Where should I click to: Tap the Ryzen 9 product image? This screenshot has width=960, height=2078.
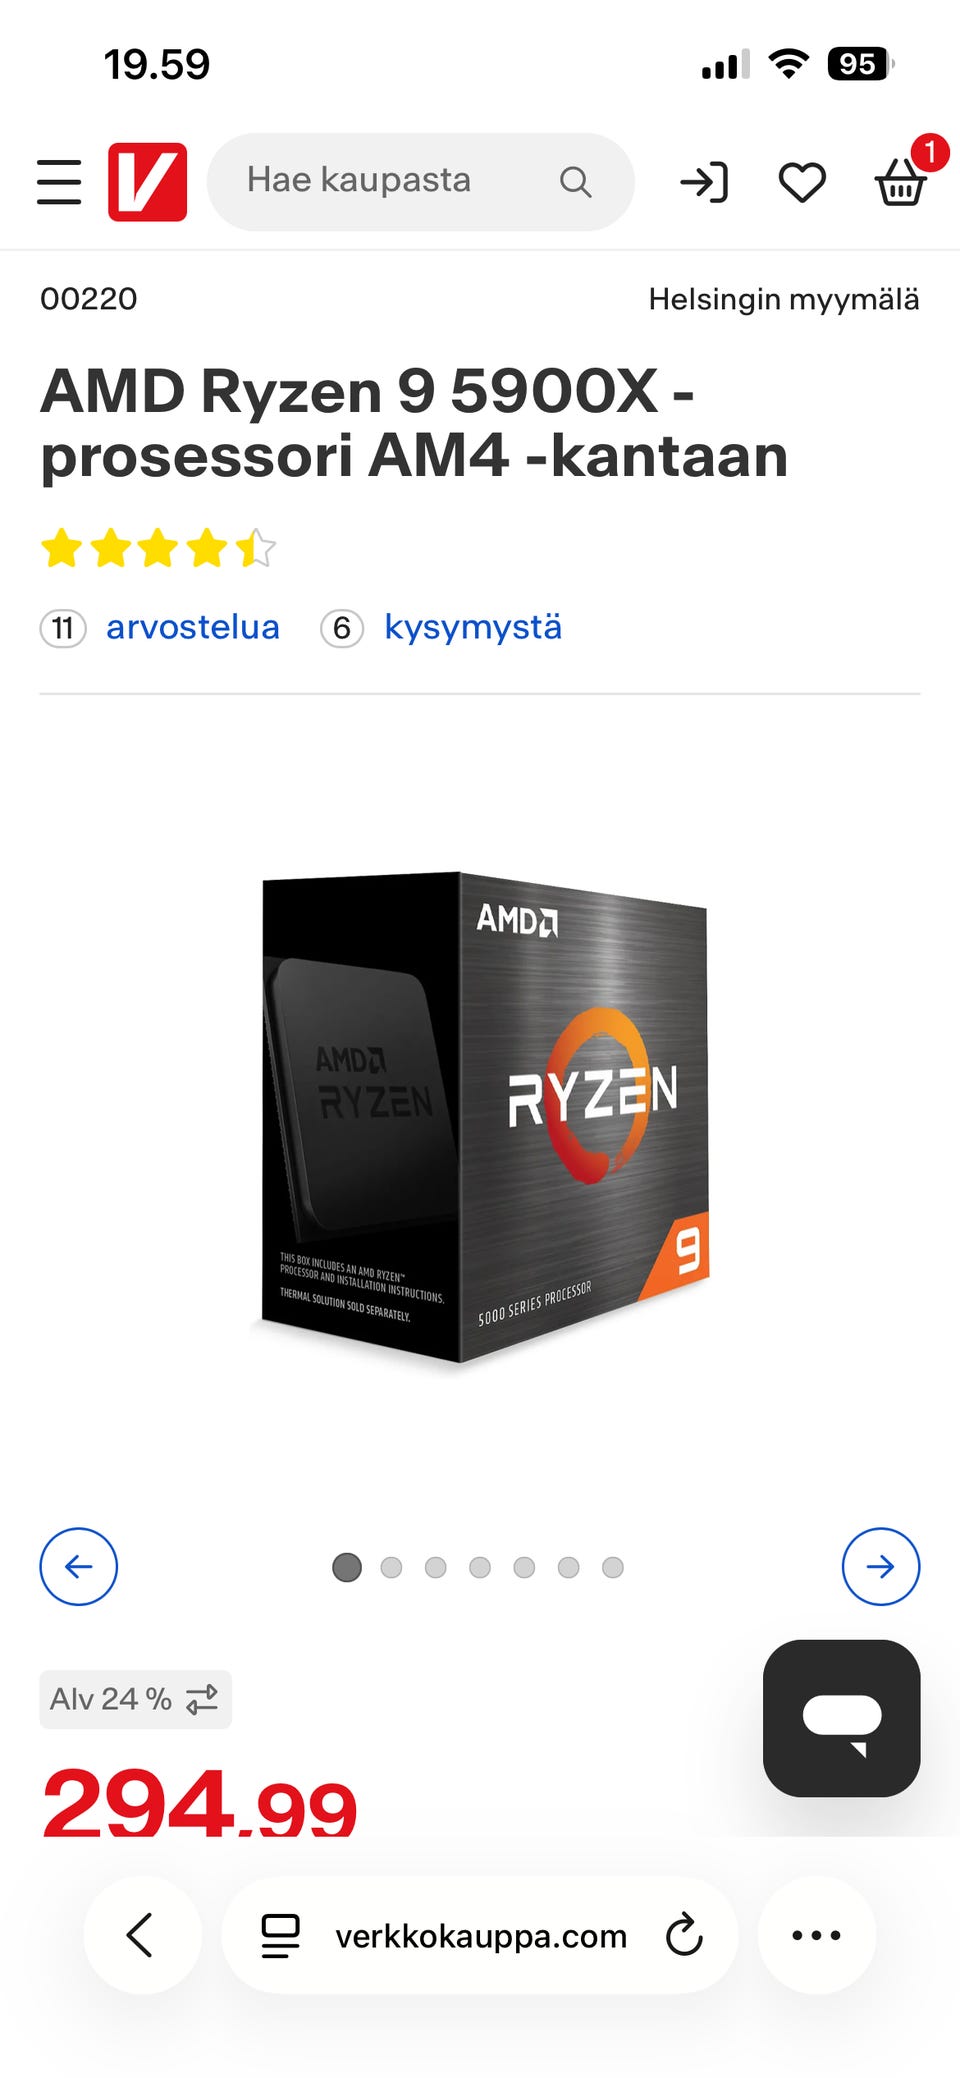pyautogui.click(x=482, y=1117)
